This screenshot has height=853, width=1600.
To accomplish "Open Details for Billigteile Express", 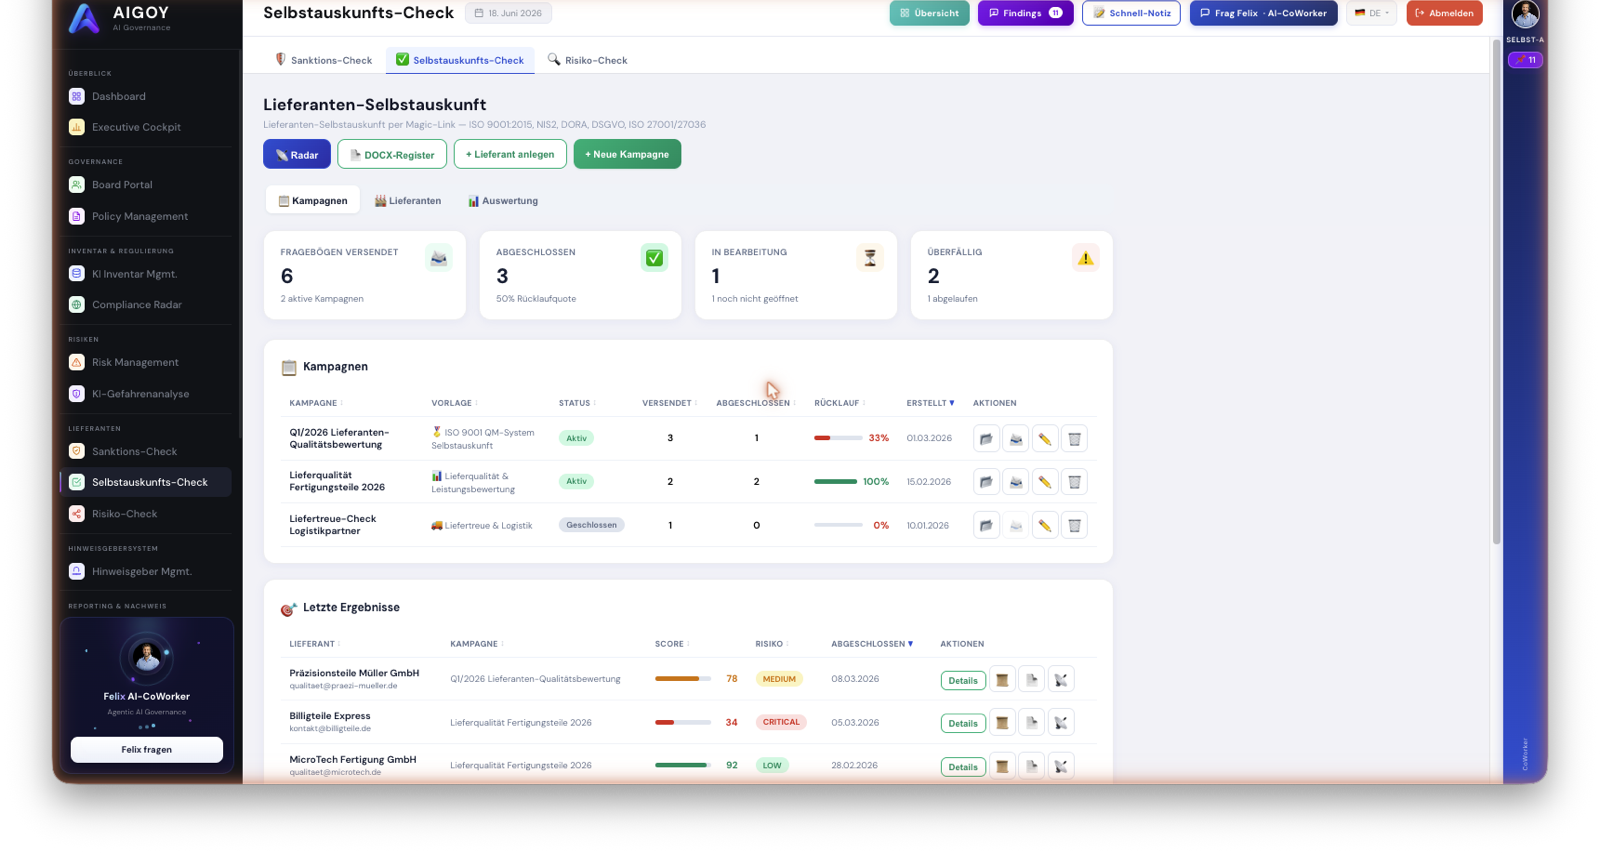I will click(x=963, y=723).
